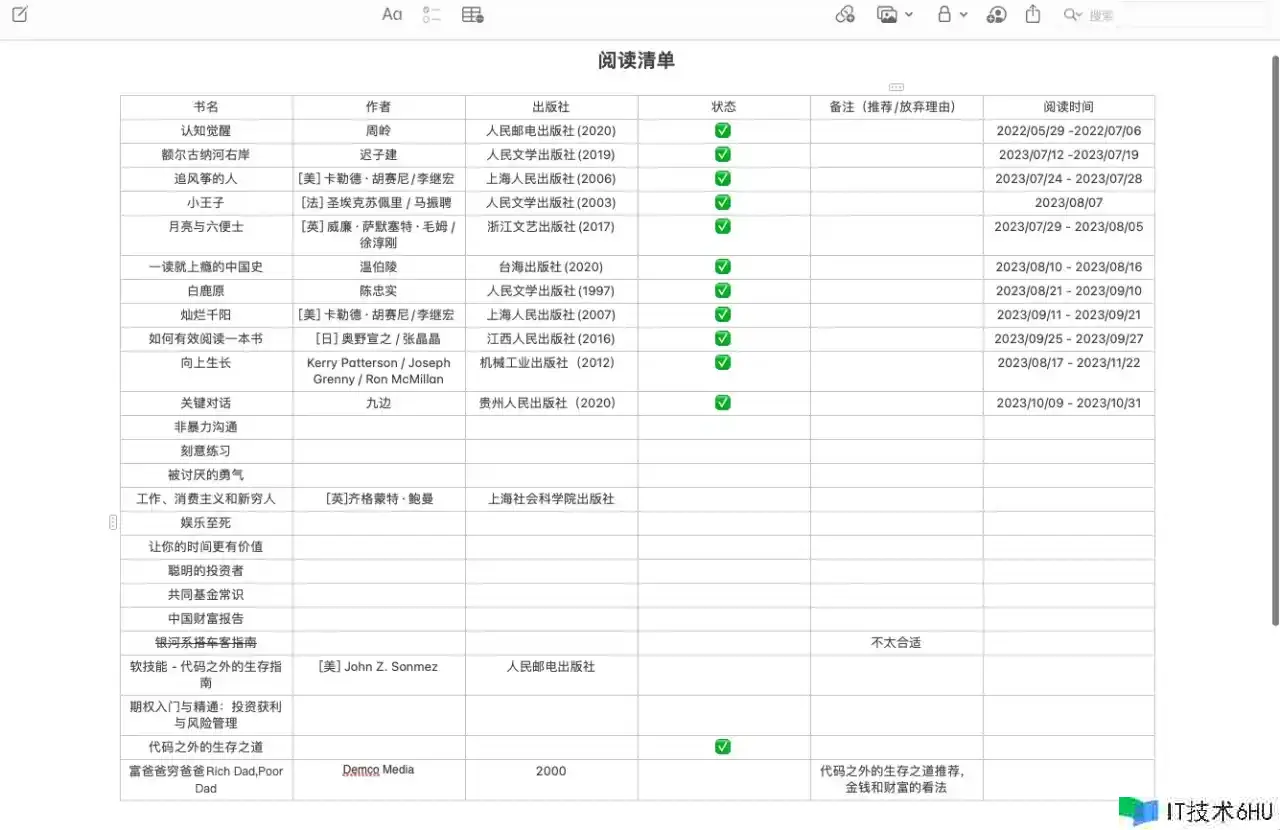Click the vertical scrollbar on the right

(x=1274, y=340)
